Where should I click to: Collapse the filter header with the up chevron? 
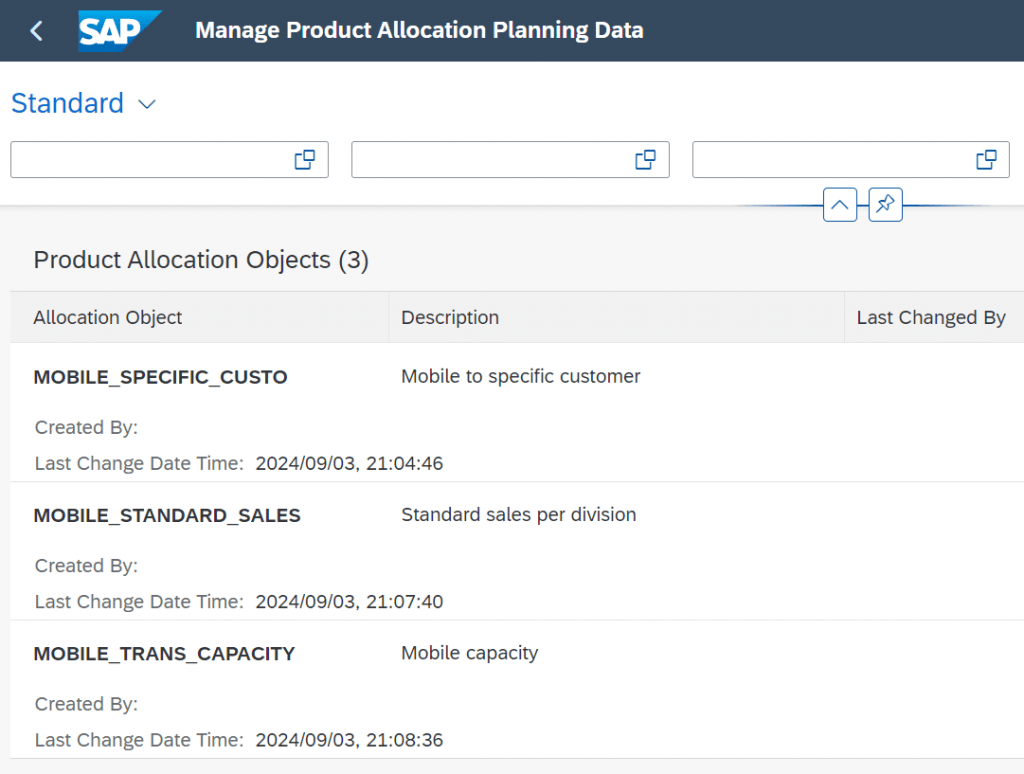pos(840,204)
